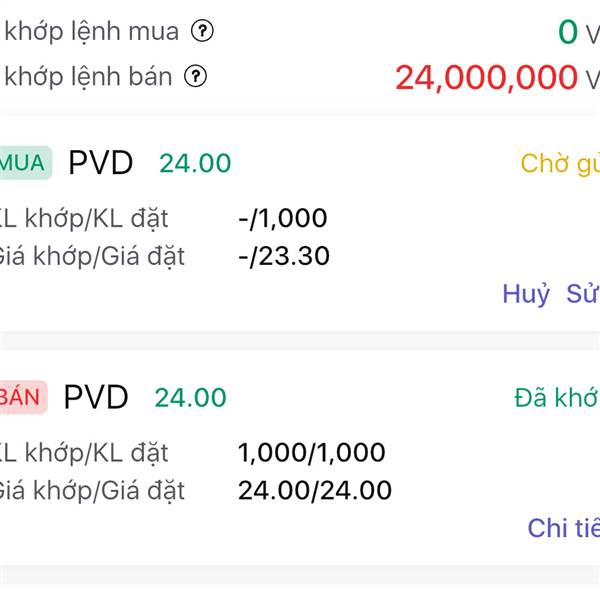Tap the 1,000/1,000 matched quantity value

click(x=311, y=453)
